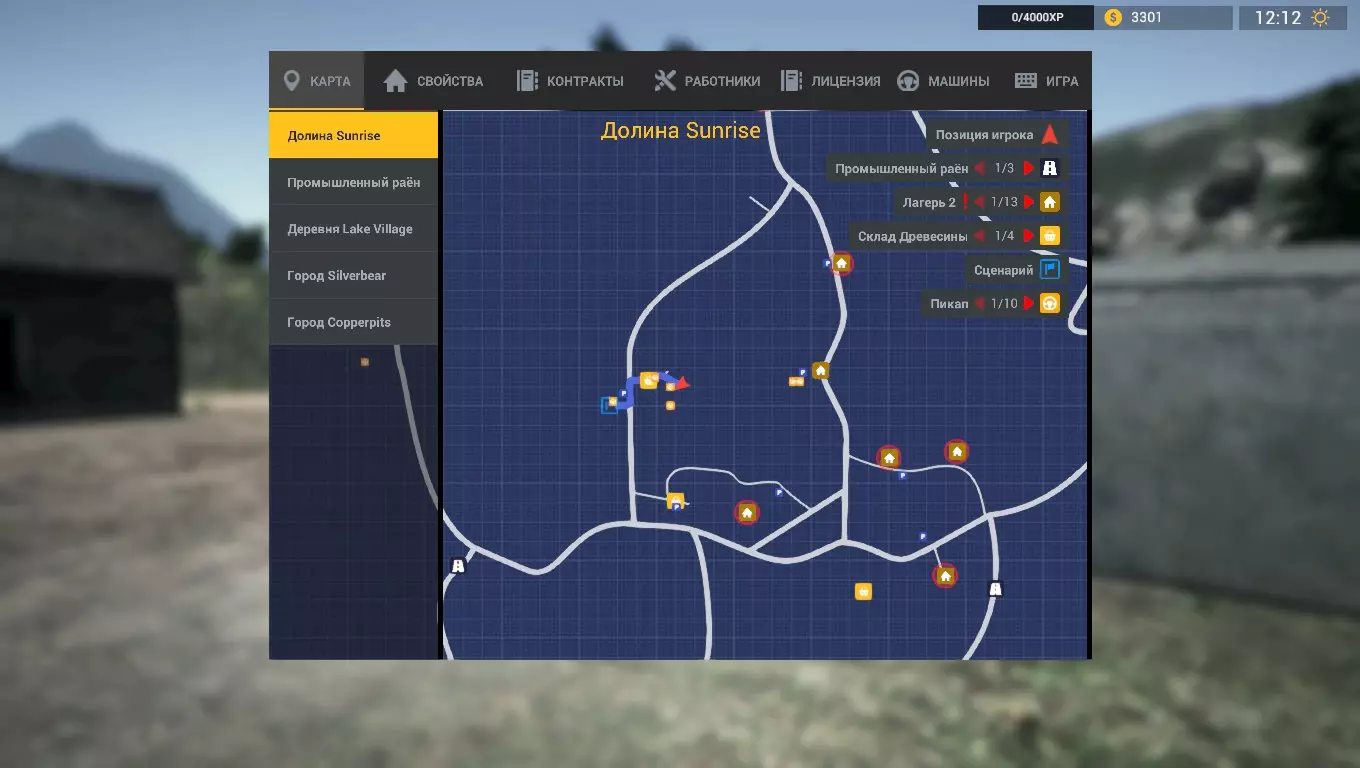Click the 1/4 counter in the legend

click(1004, 236)
